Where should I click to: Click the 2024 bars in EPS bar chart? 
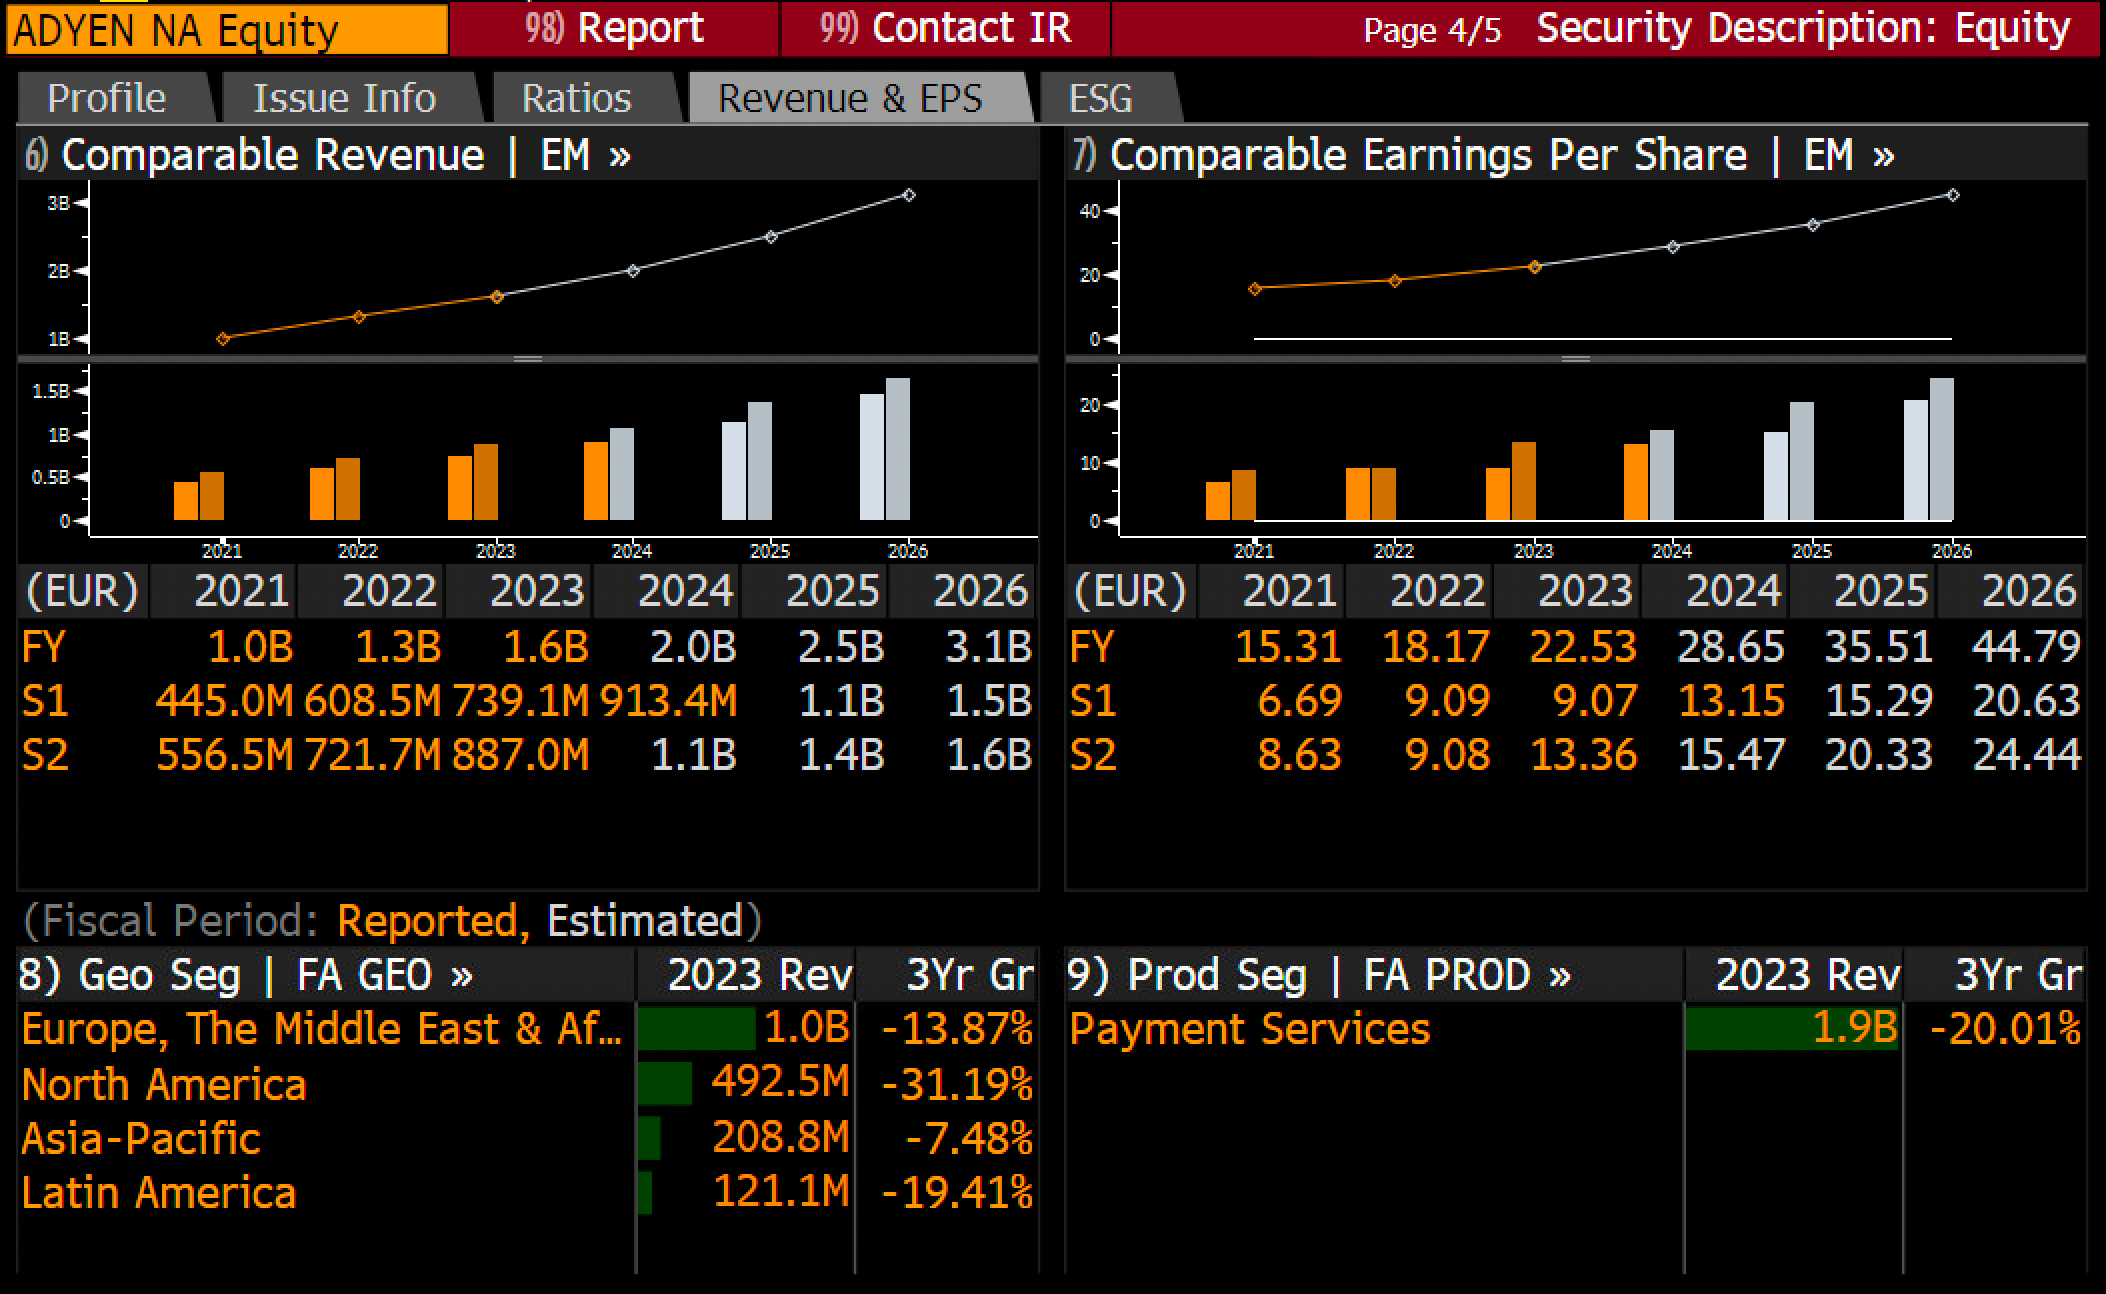(1649, 475)
